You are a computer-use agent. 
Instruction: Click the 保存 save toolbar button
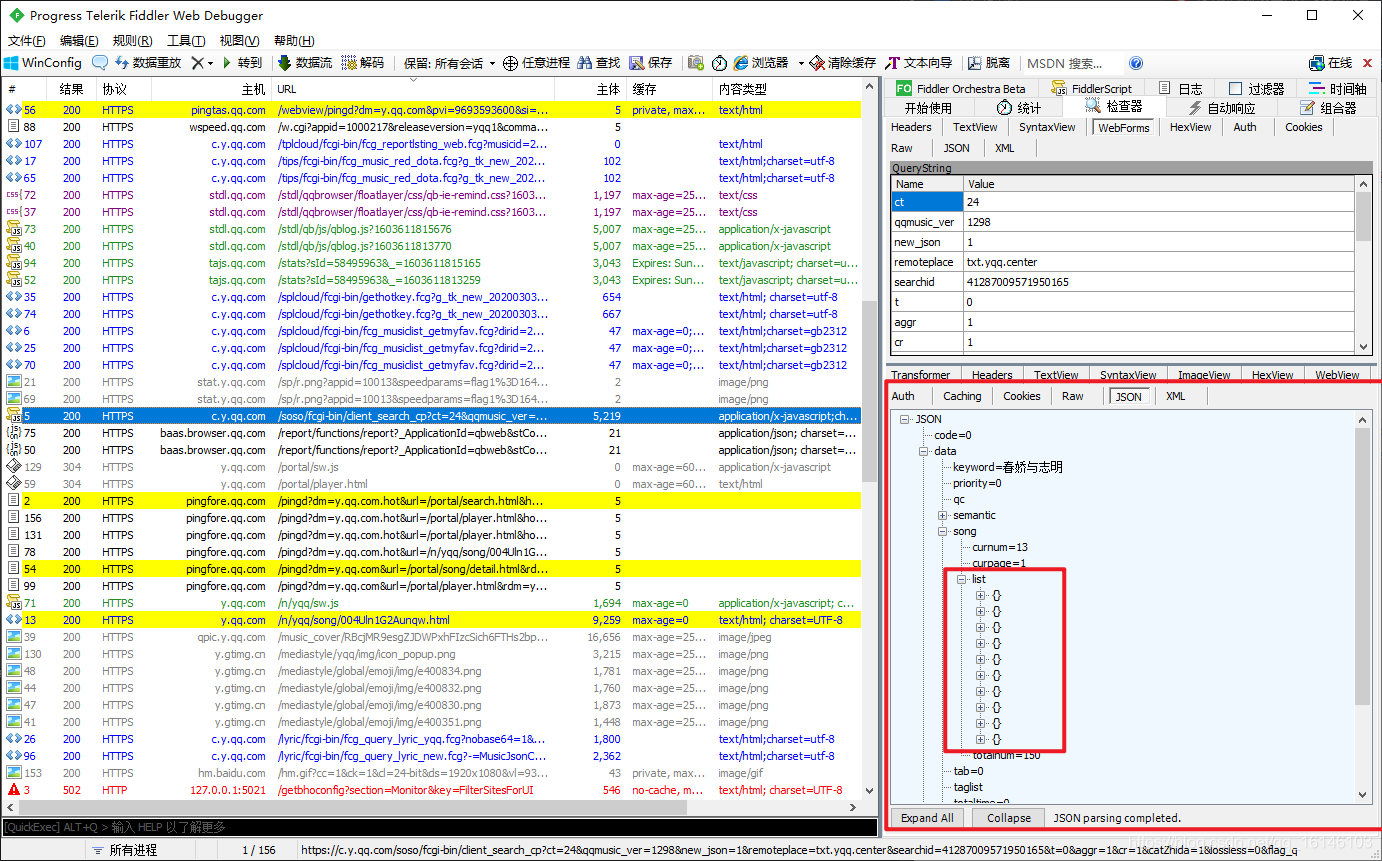click(651, 63)
